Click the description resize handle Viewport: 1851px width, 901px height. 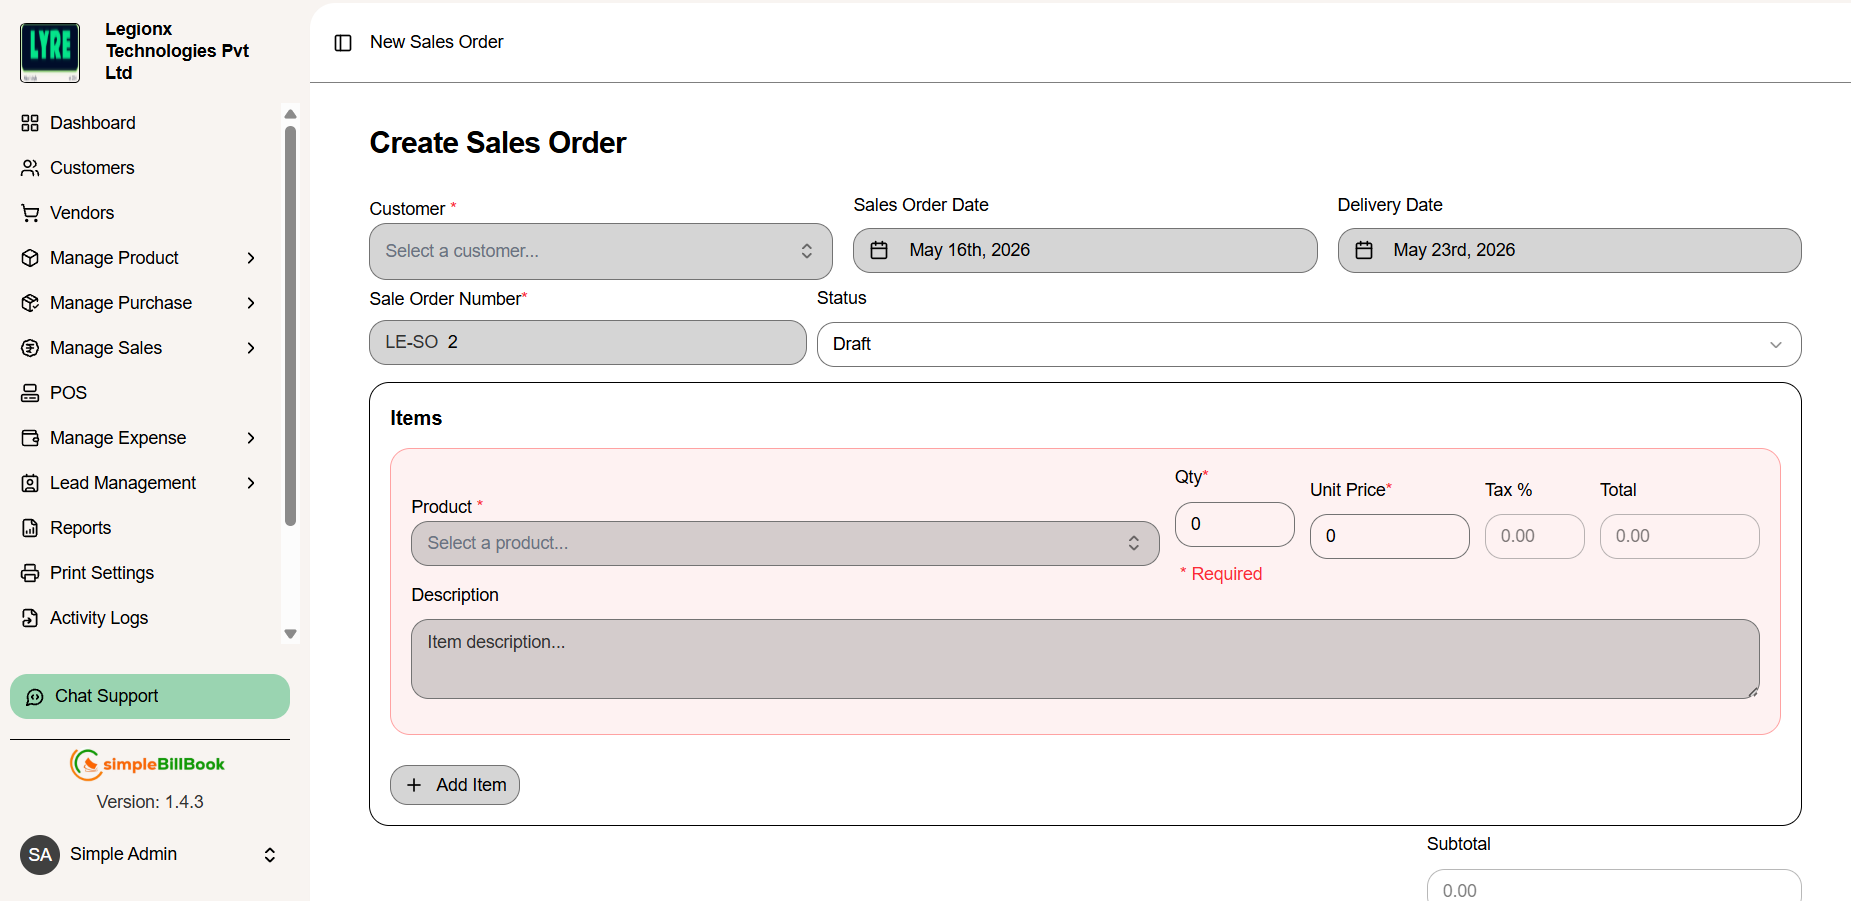click(x=1753, y=692)
